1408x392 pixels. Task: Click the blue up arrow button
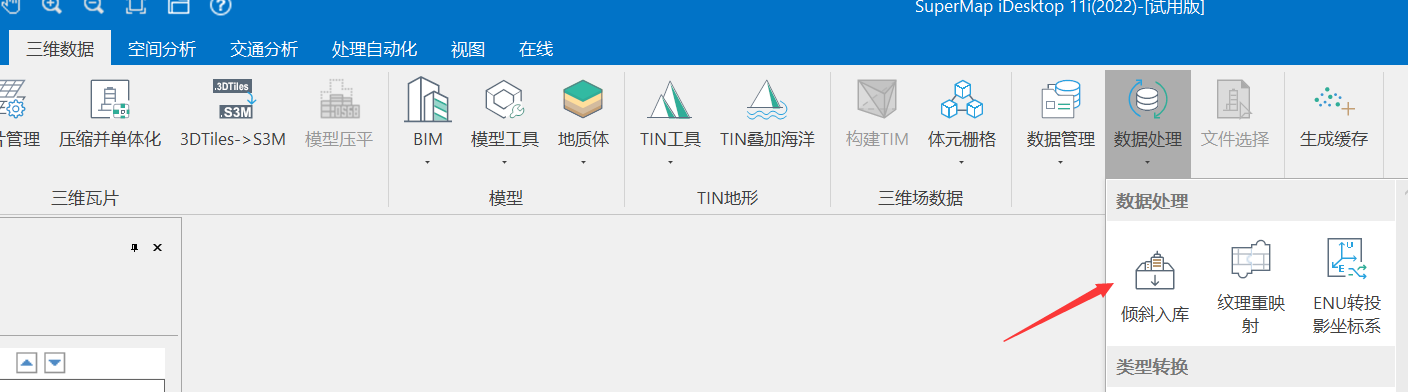tap(28, 362)
